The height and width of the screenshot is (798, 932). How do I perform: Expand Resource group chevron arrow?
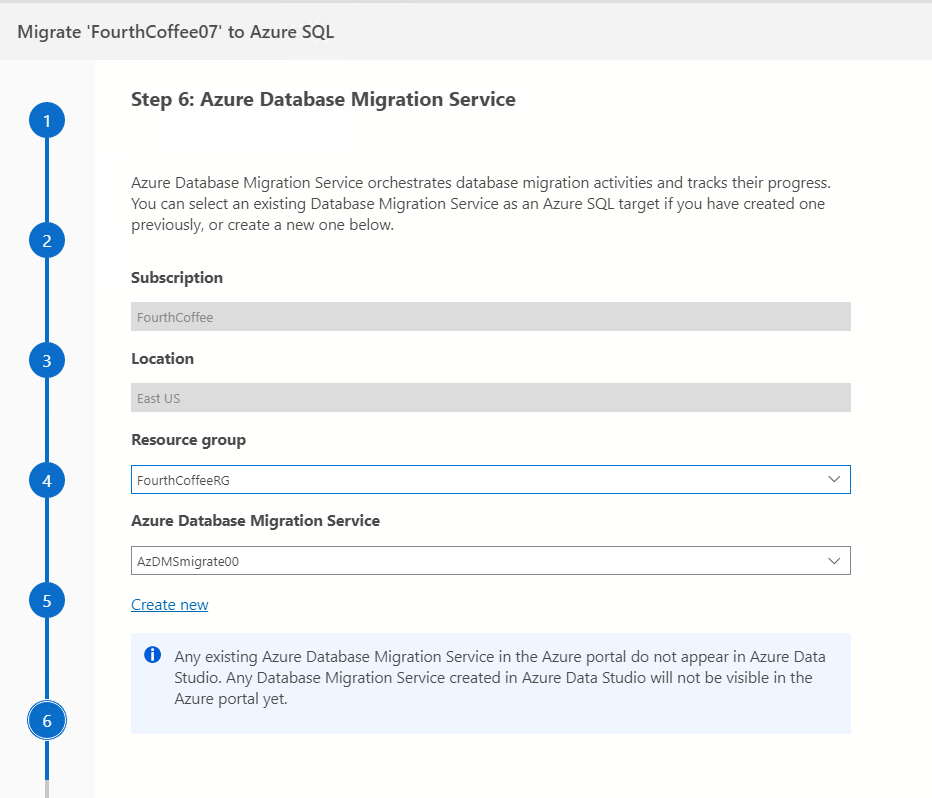(x=835, y=480)
